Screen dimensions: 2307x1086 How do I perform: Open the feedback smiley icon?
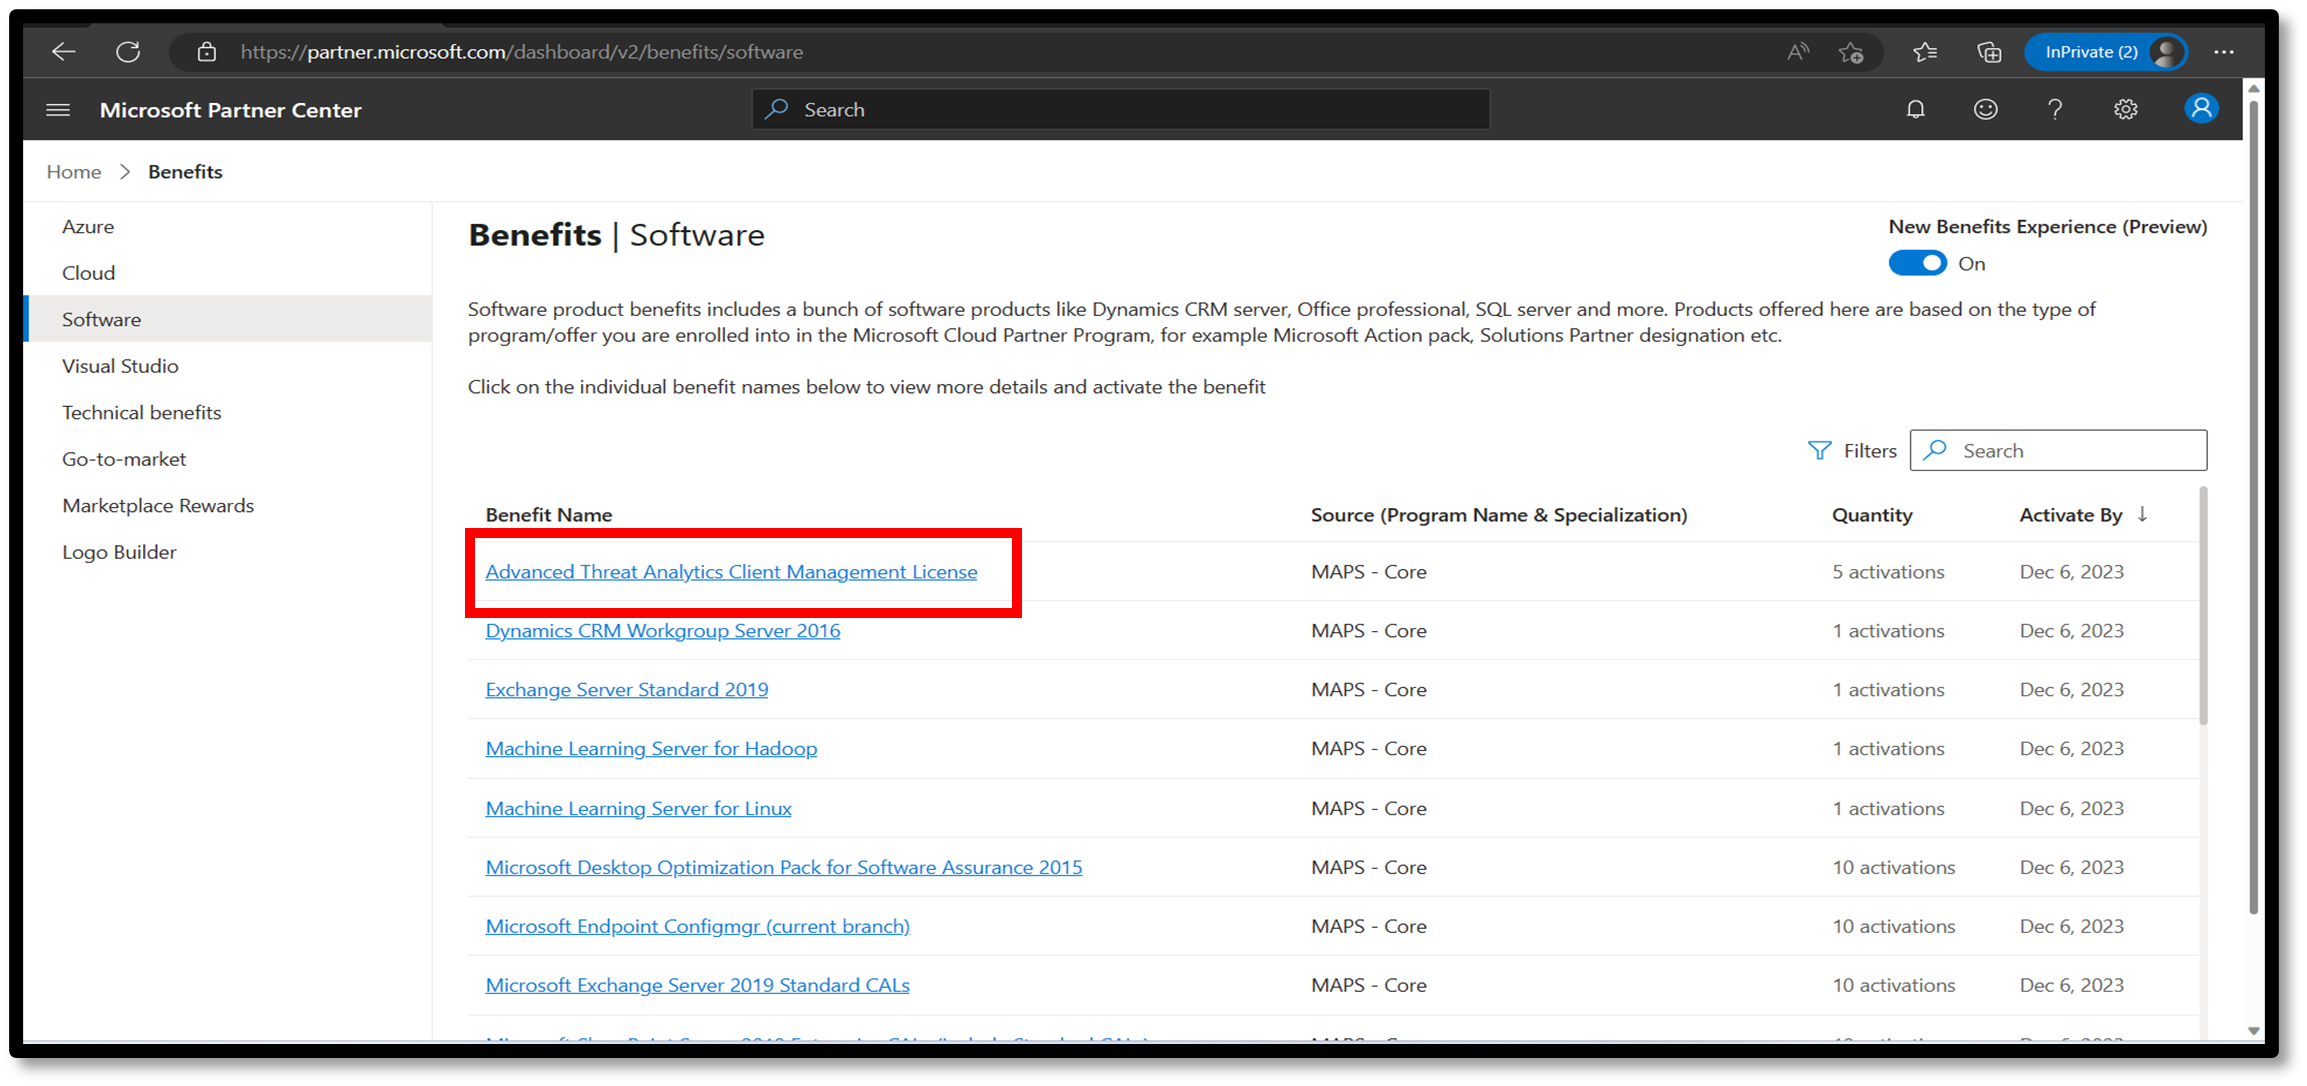click(x=1985, y=110)
